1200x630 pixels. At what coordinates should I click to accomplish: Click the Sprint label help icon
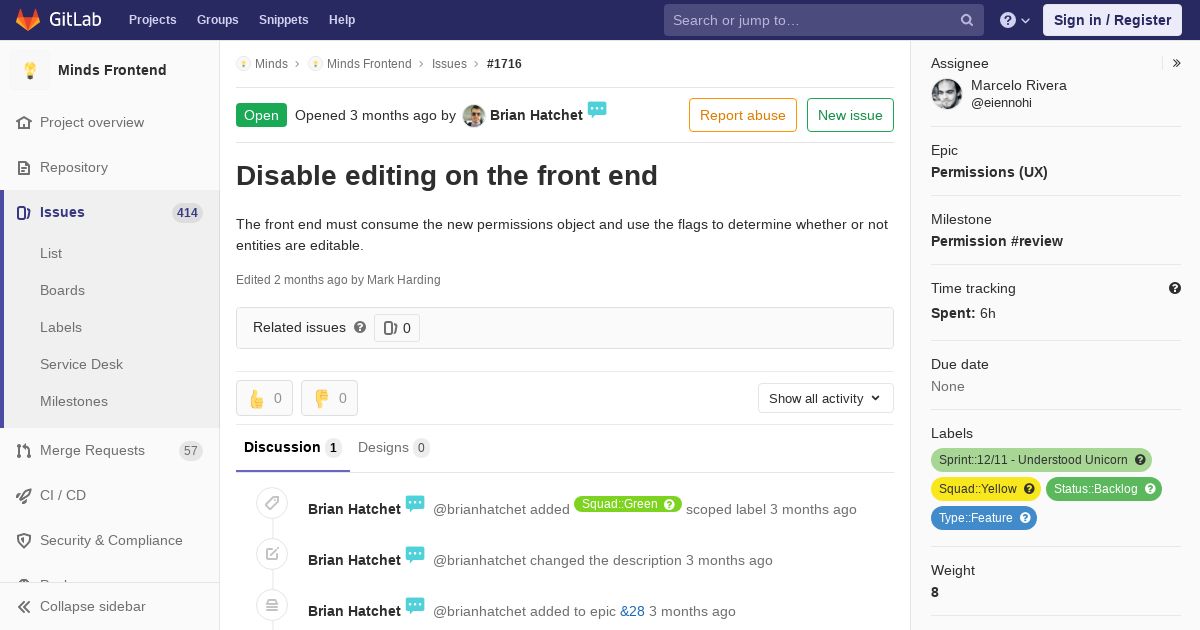[1140, 460]
